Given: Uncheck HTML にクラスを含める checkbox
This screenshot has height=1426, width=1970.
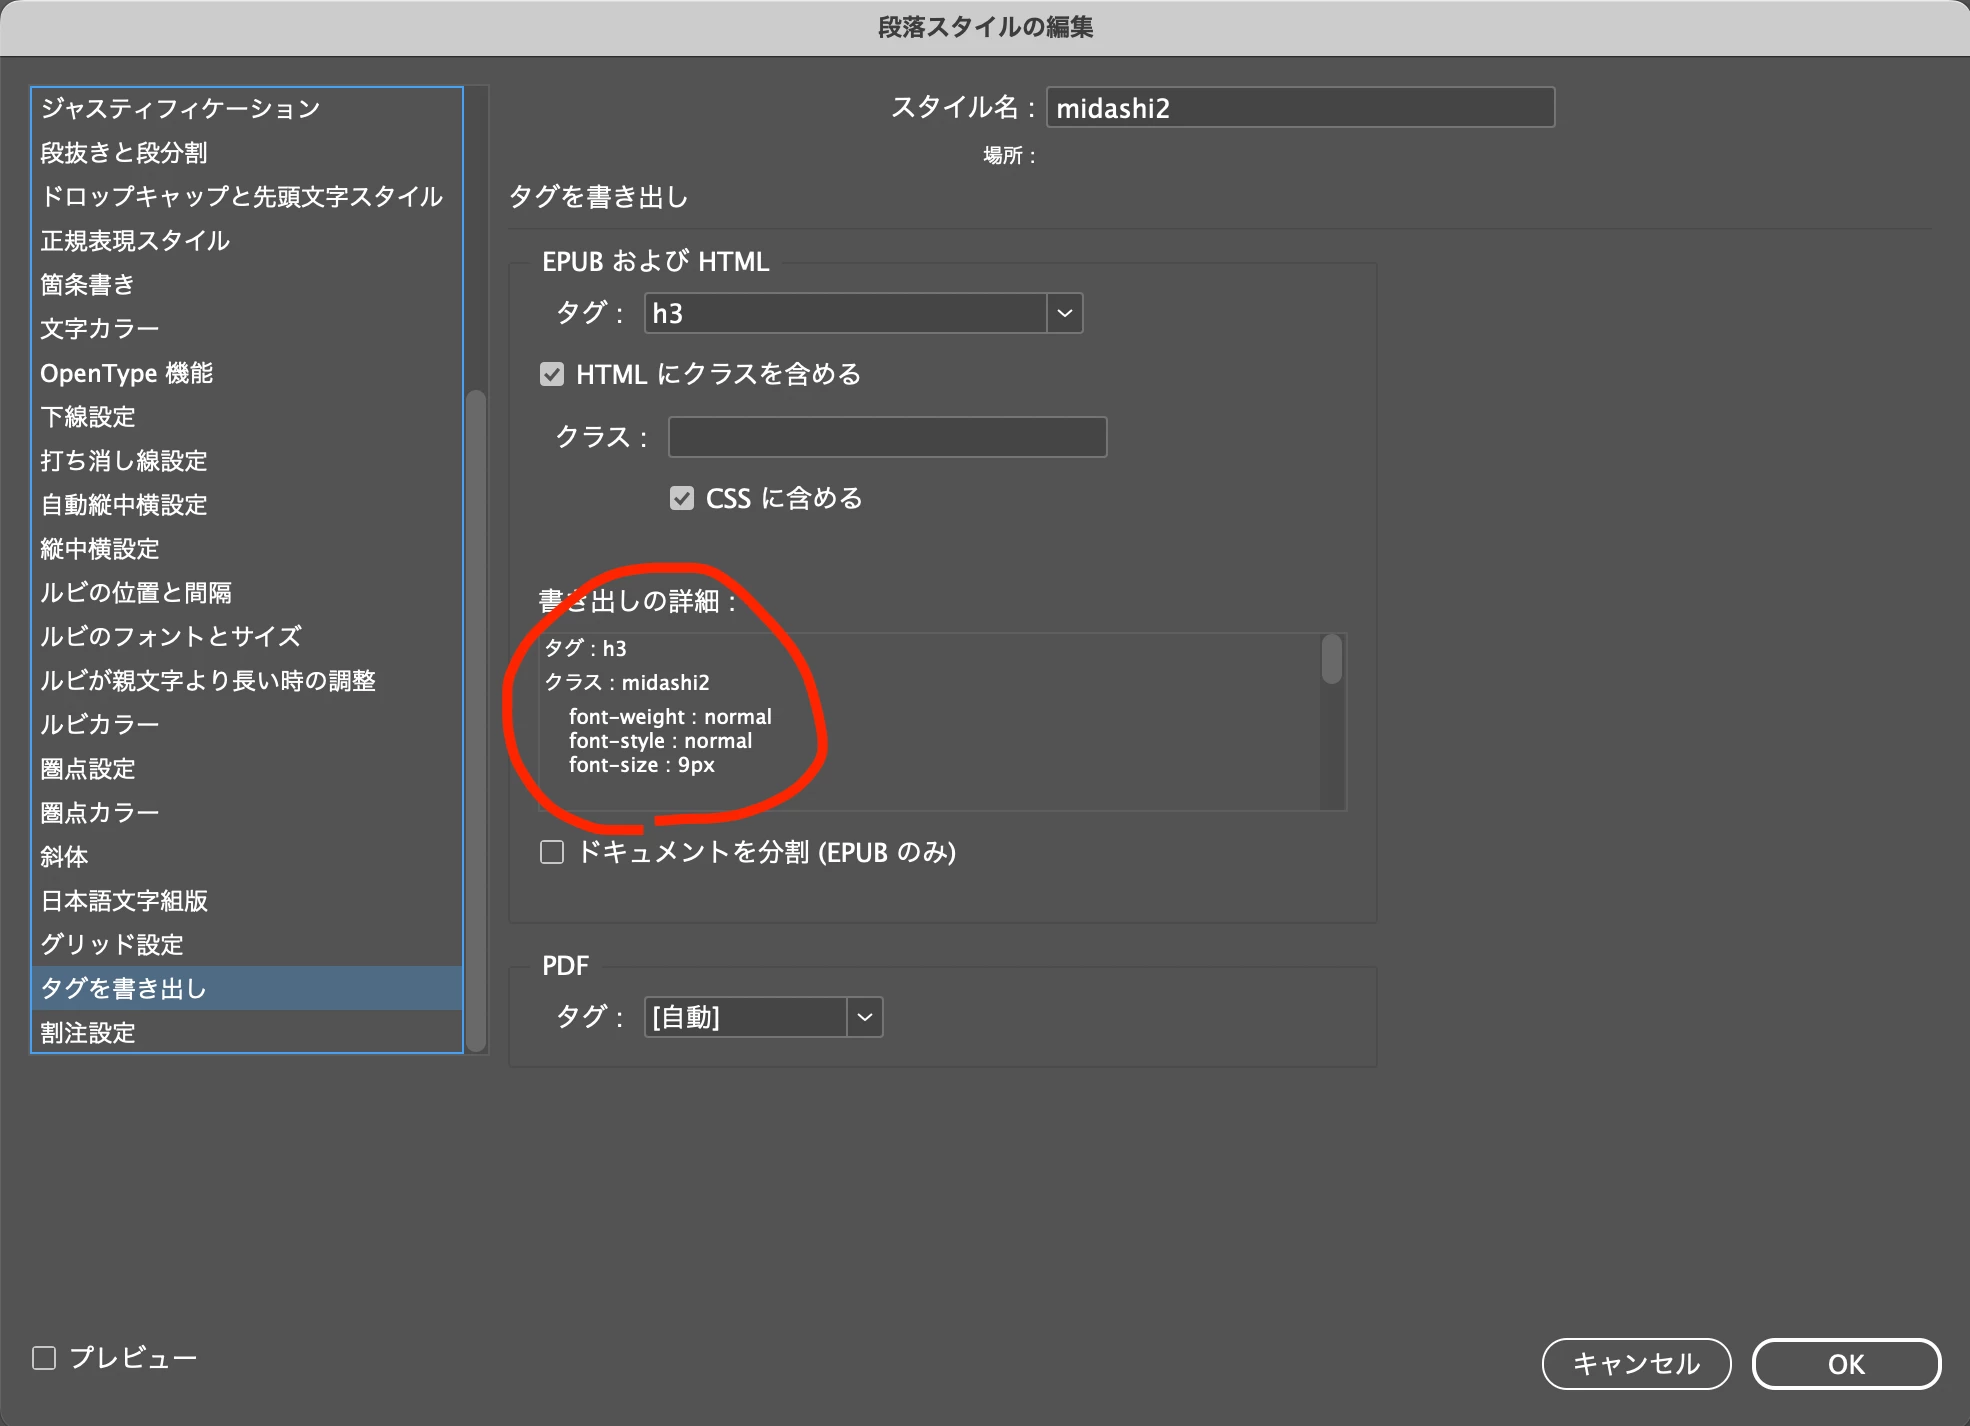Looking at the screenshot, I should [x=552, y=374].
